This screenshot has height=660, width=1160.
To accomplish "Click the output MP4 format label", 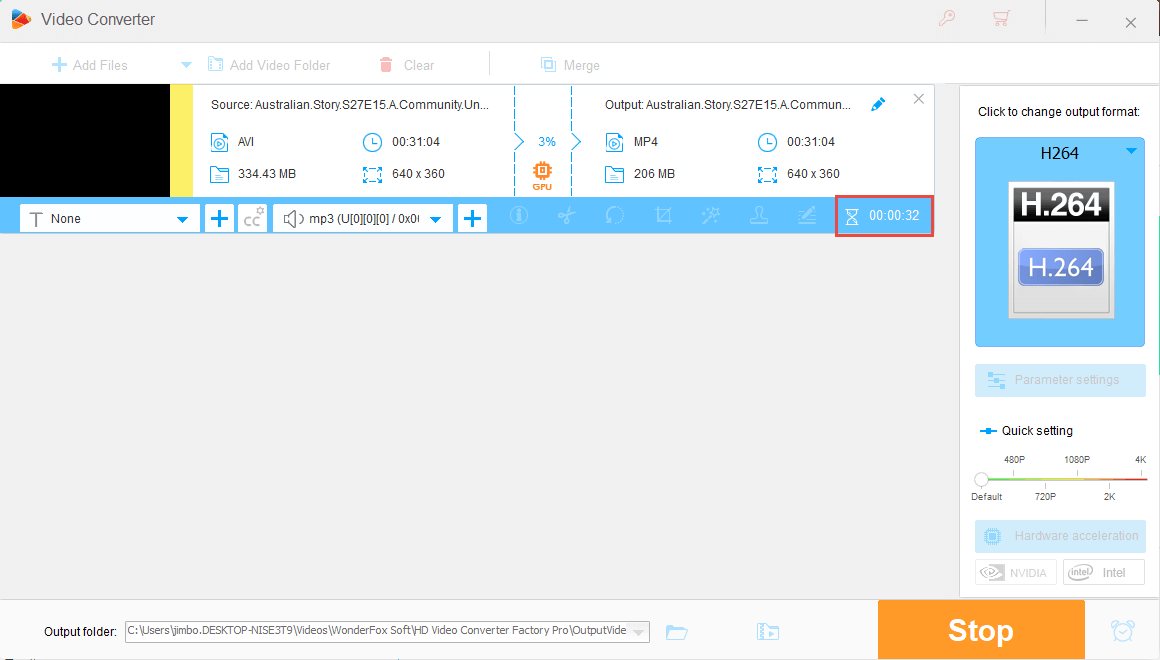I will (645, 141).
